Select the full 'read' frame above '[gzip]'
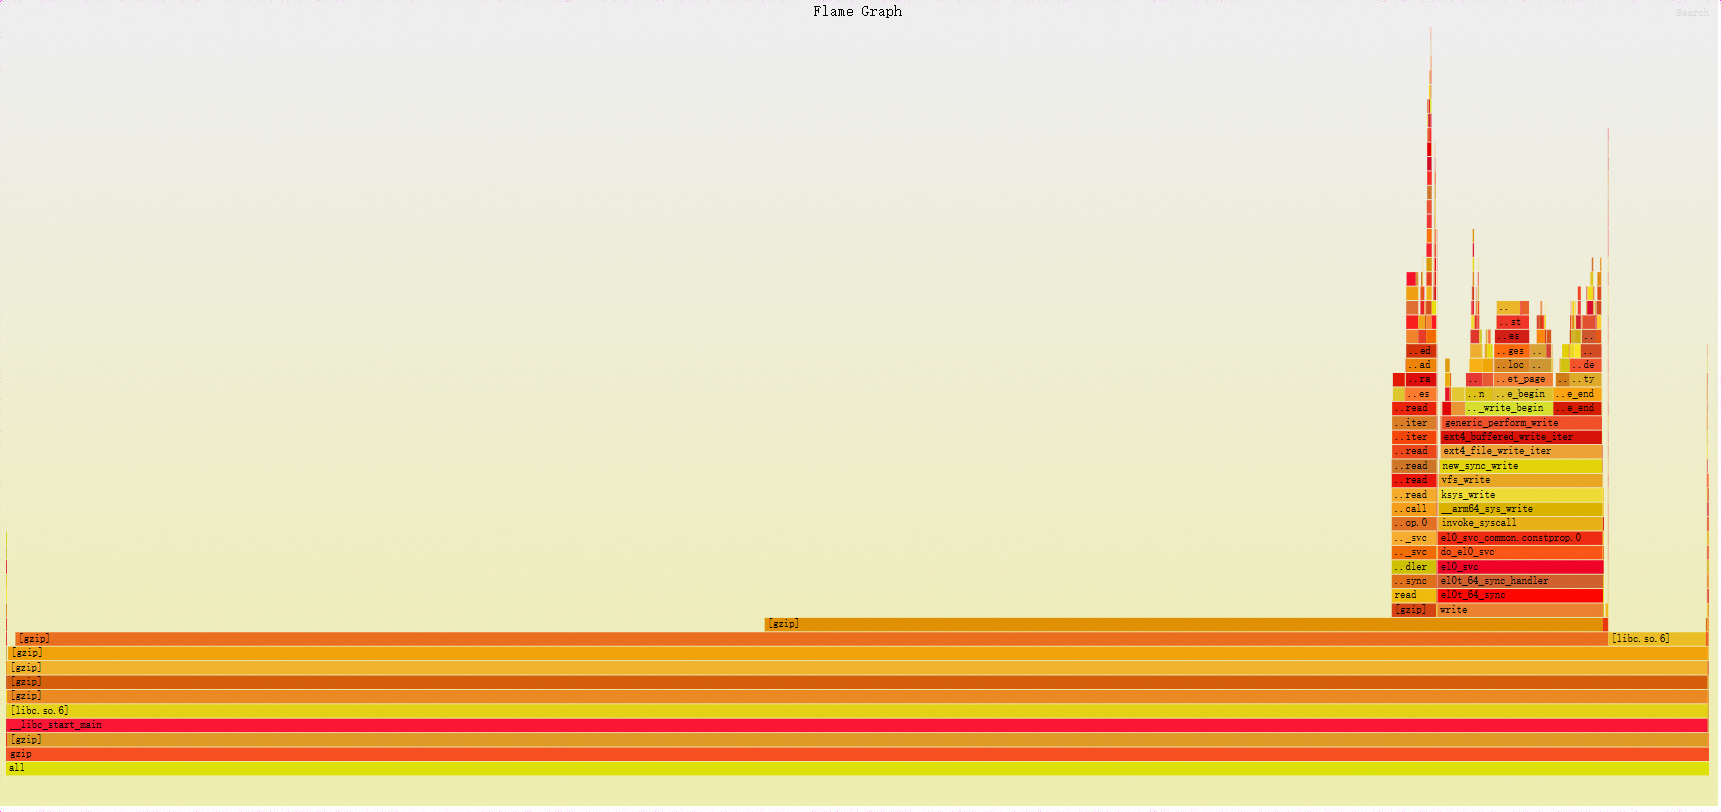The height and width of the screenshot is (812, 1721). (1414, 595)
